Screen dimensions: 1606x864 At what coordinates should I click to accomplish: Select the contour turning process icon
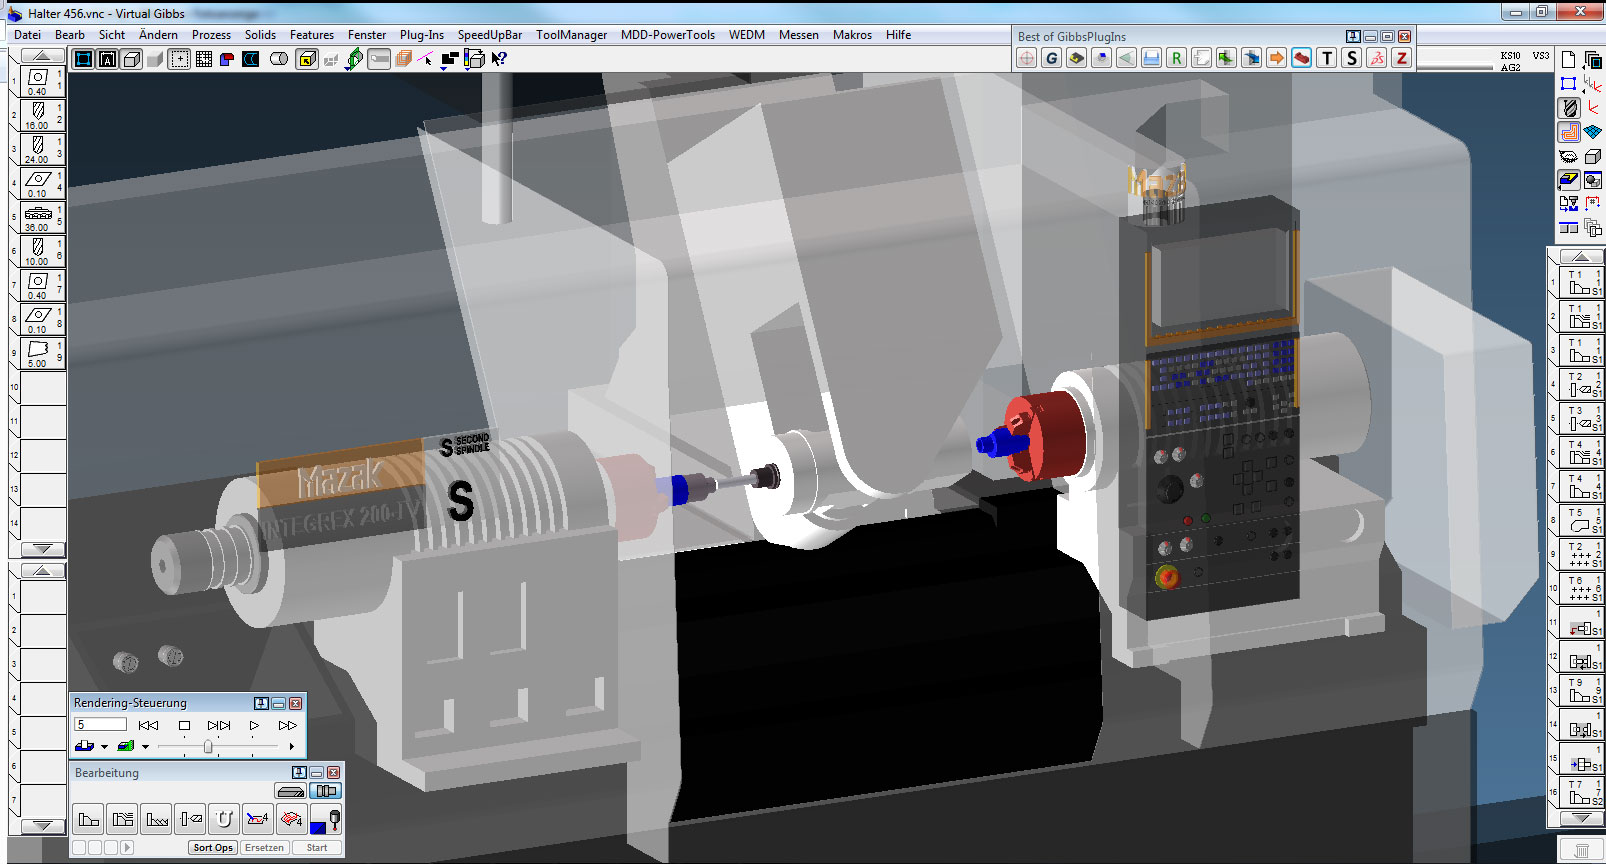(89, 819)
